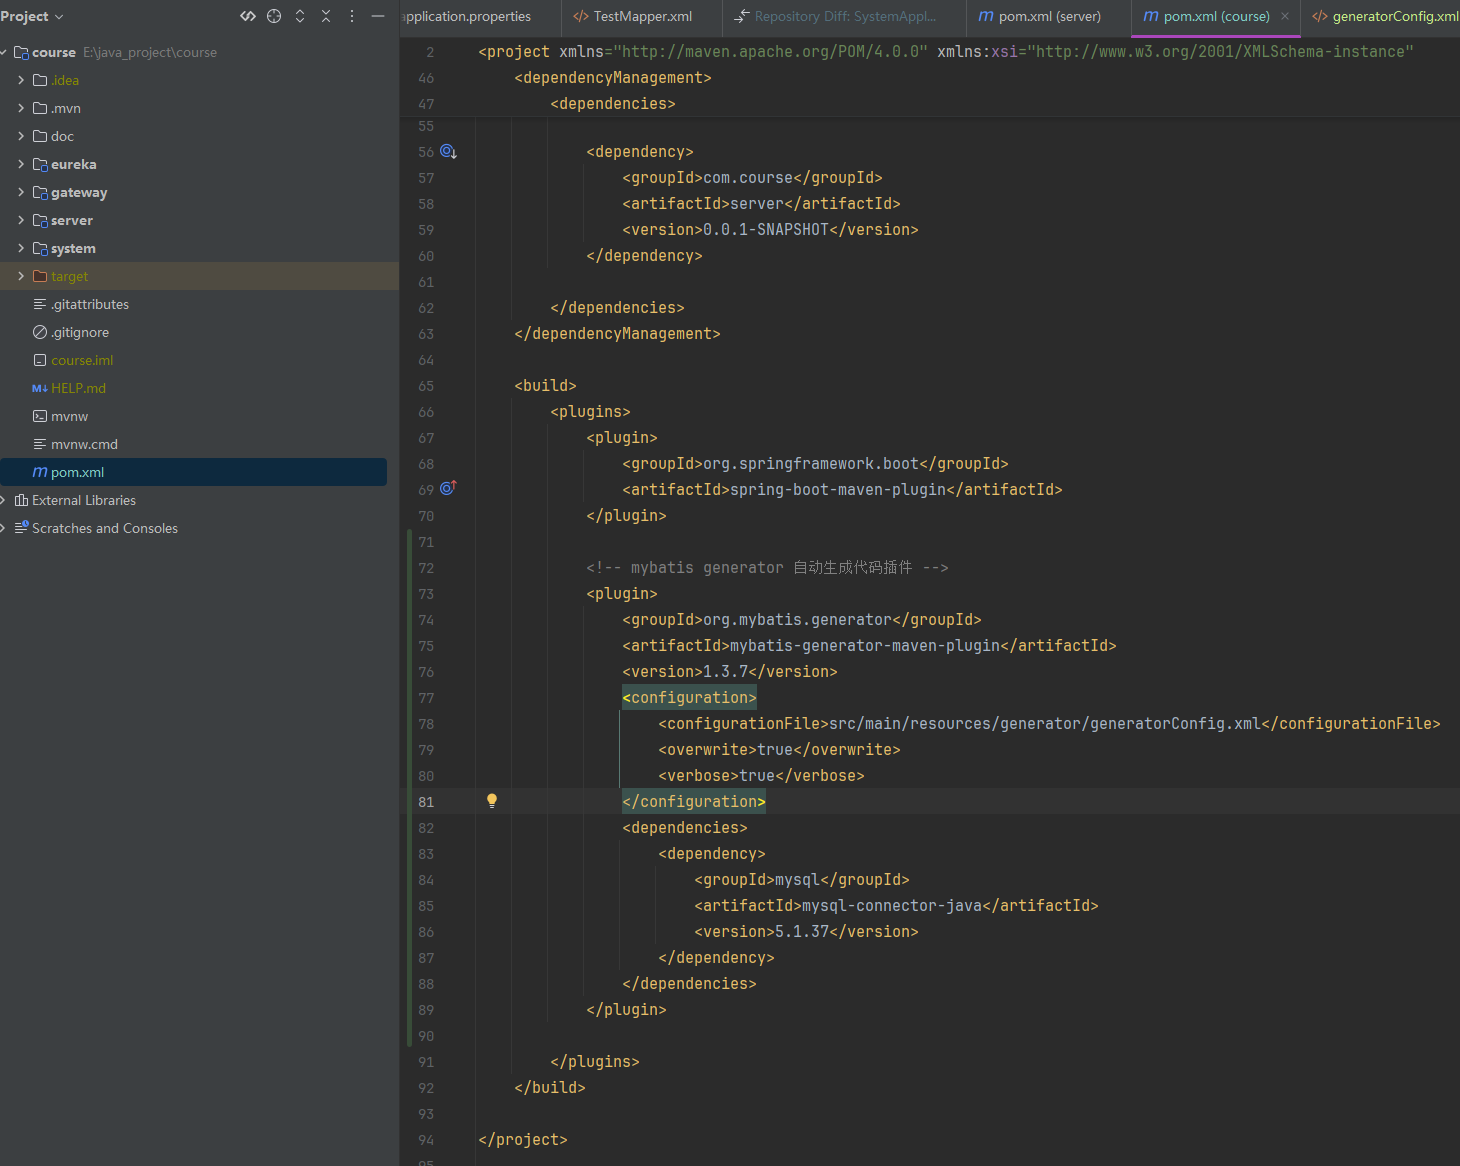Click .gitignore file icon

[x=40, y=332]
